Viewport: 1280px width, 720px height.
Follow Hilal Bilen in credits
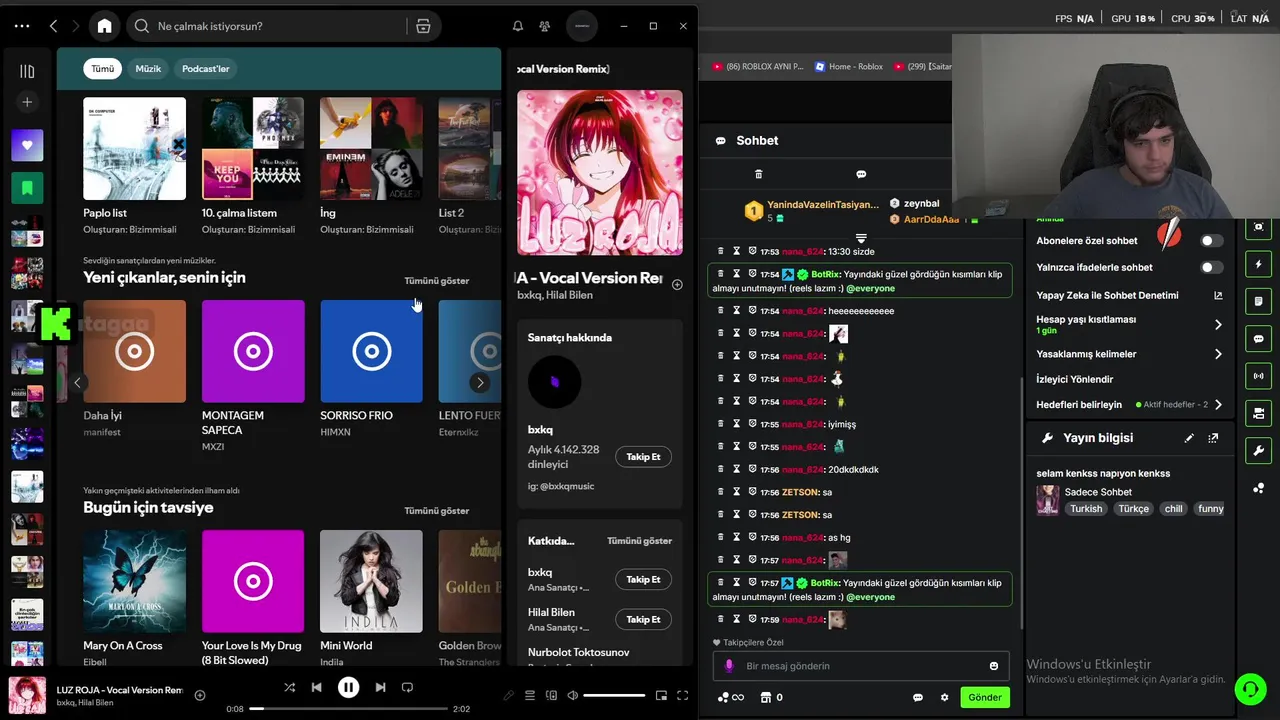(643, 619)
